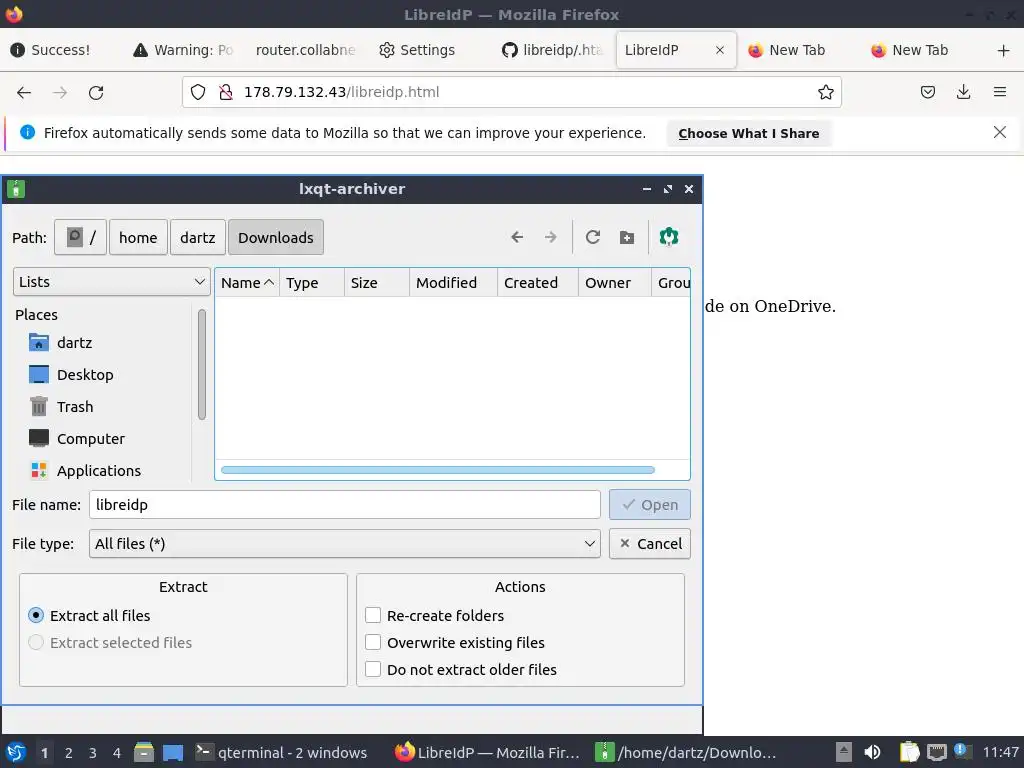Close the LibreIdP tab

click(x=720, y=50)
